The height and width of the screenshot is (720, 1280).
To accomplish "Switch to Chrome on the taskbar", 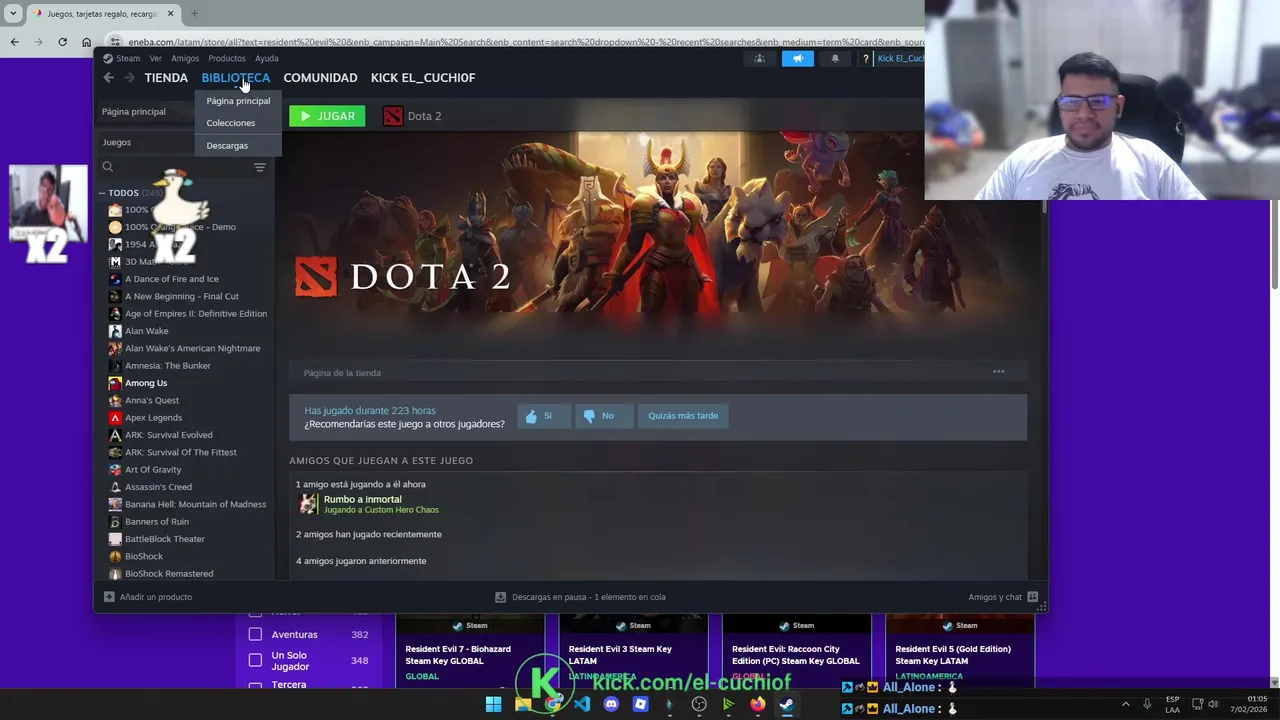I will [x=552, y=704].
